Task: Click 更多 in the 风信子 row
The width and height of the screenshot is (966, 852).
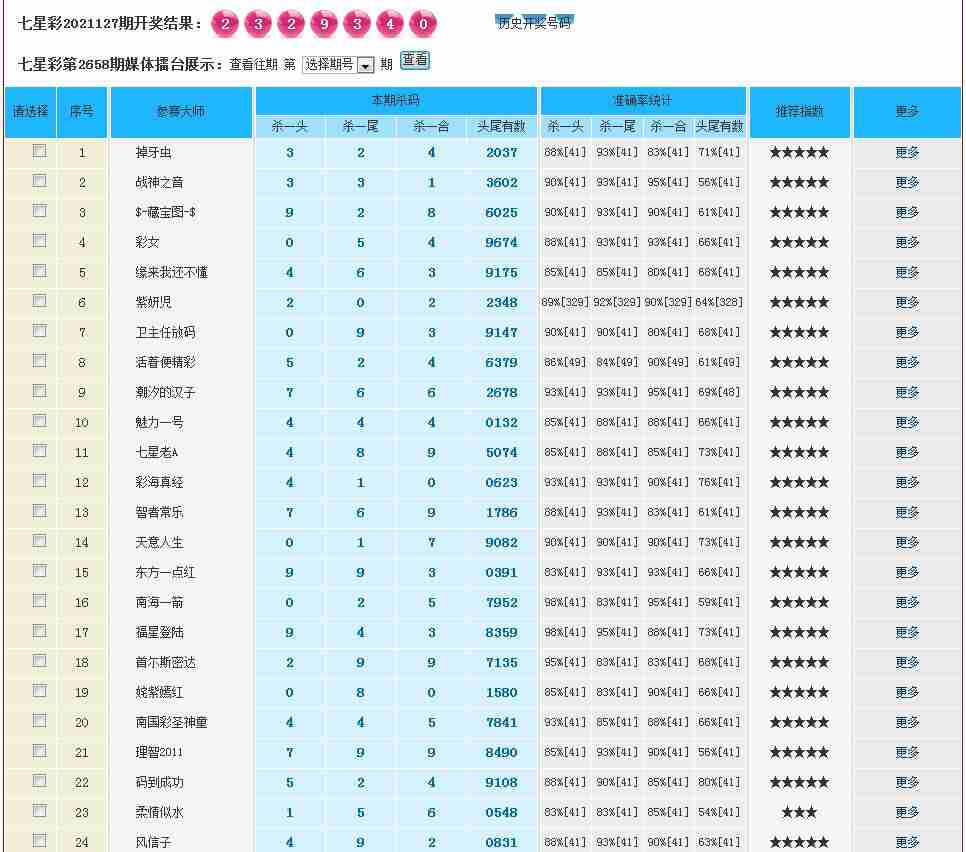Action: (x=907, y=843)
